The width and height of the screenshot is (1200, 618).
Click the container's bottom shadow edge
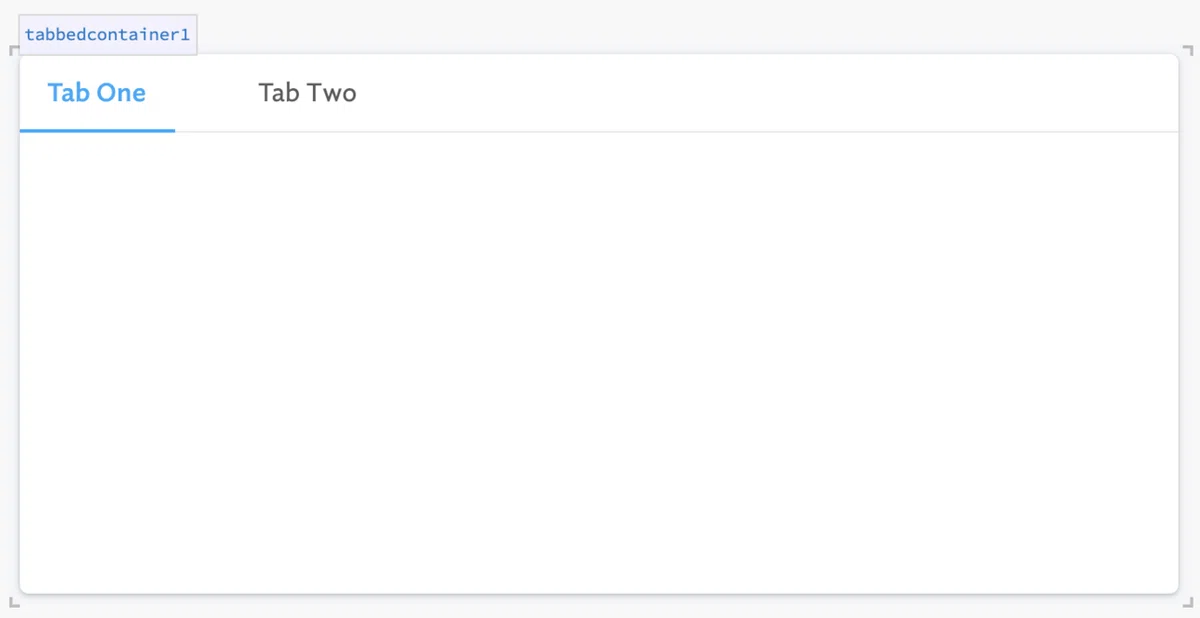click(599, 593)
